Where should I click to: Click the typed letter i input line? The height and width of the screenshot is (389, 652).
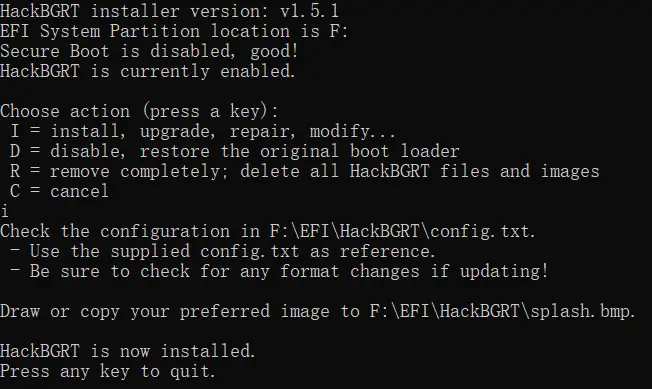coord(5,211)
